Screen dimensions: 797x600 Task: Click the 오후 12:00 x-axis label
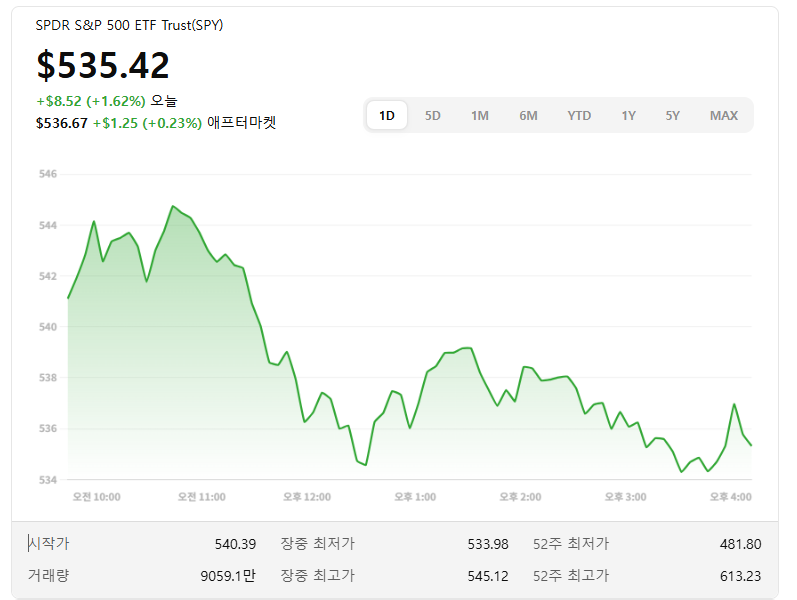pos(307,497)
